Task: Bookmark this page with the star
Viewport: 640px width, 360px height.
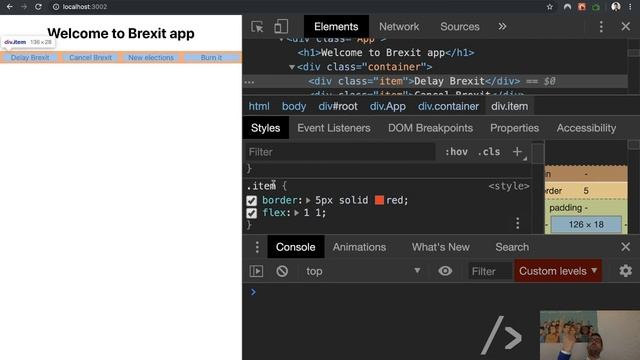Action: 550,7
